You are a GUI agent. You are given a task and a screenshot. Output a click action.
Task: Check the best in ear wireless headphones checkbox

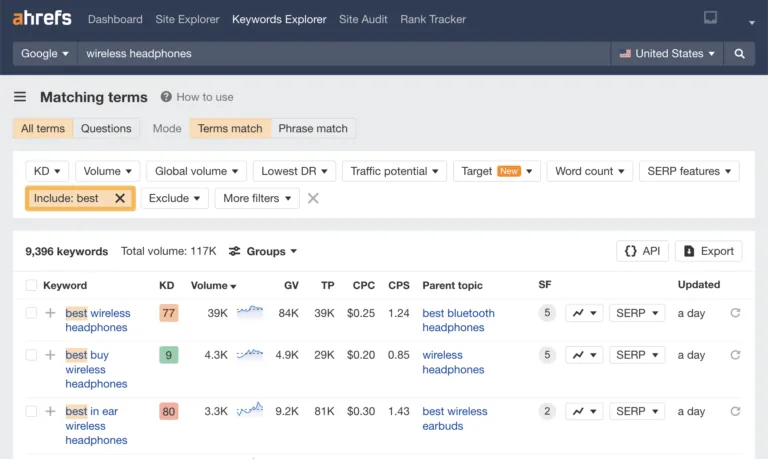[31, 411]
